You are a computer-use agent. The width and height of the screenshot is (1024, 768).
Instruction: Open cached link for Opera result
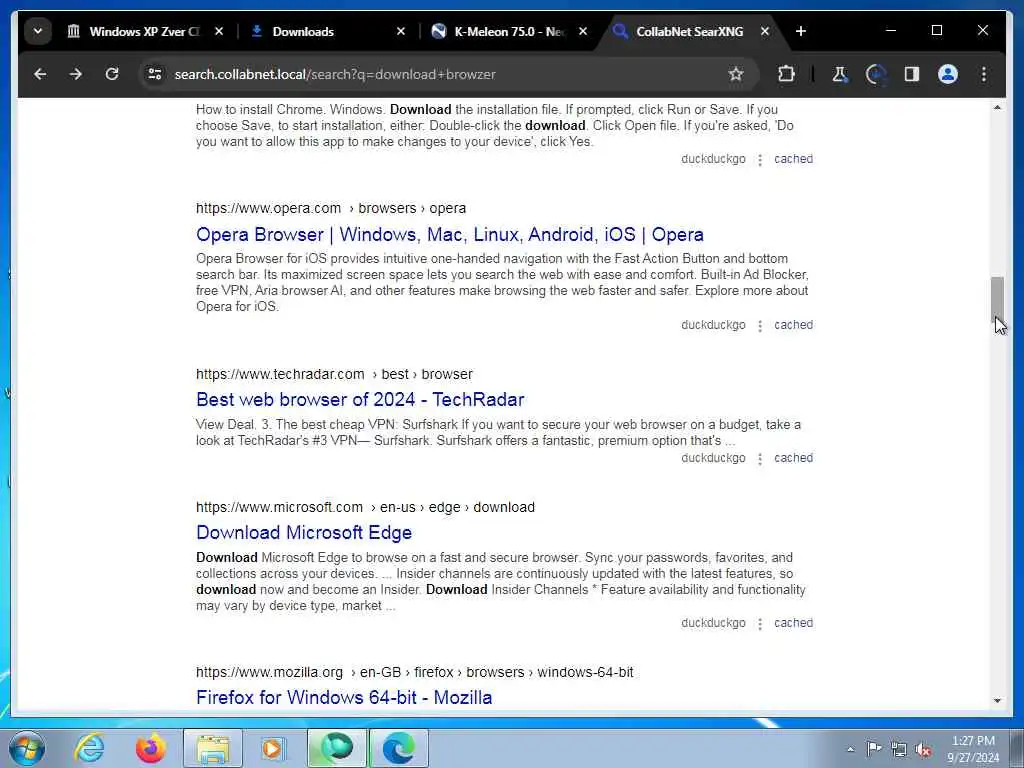click(x=793, y=325)
